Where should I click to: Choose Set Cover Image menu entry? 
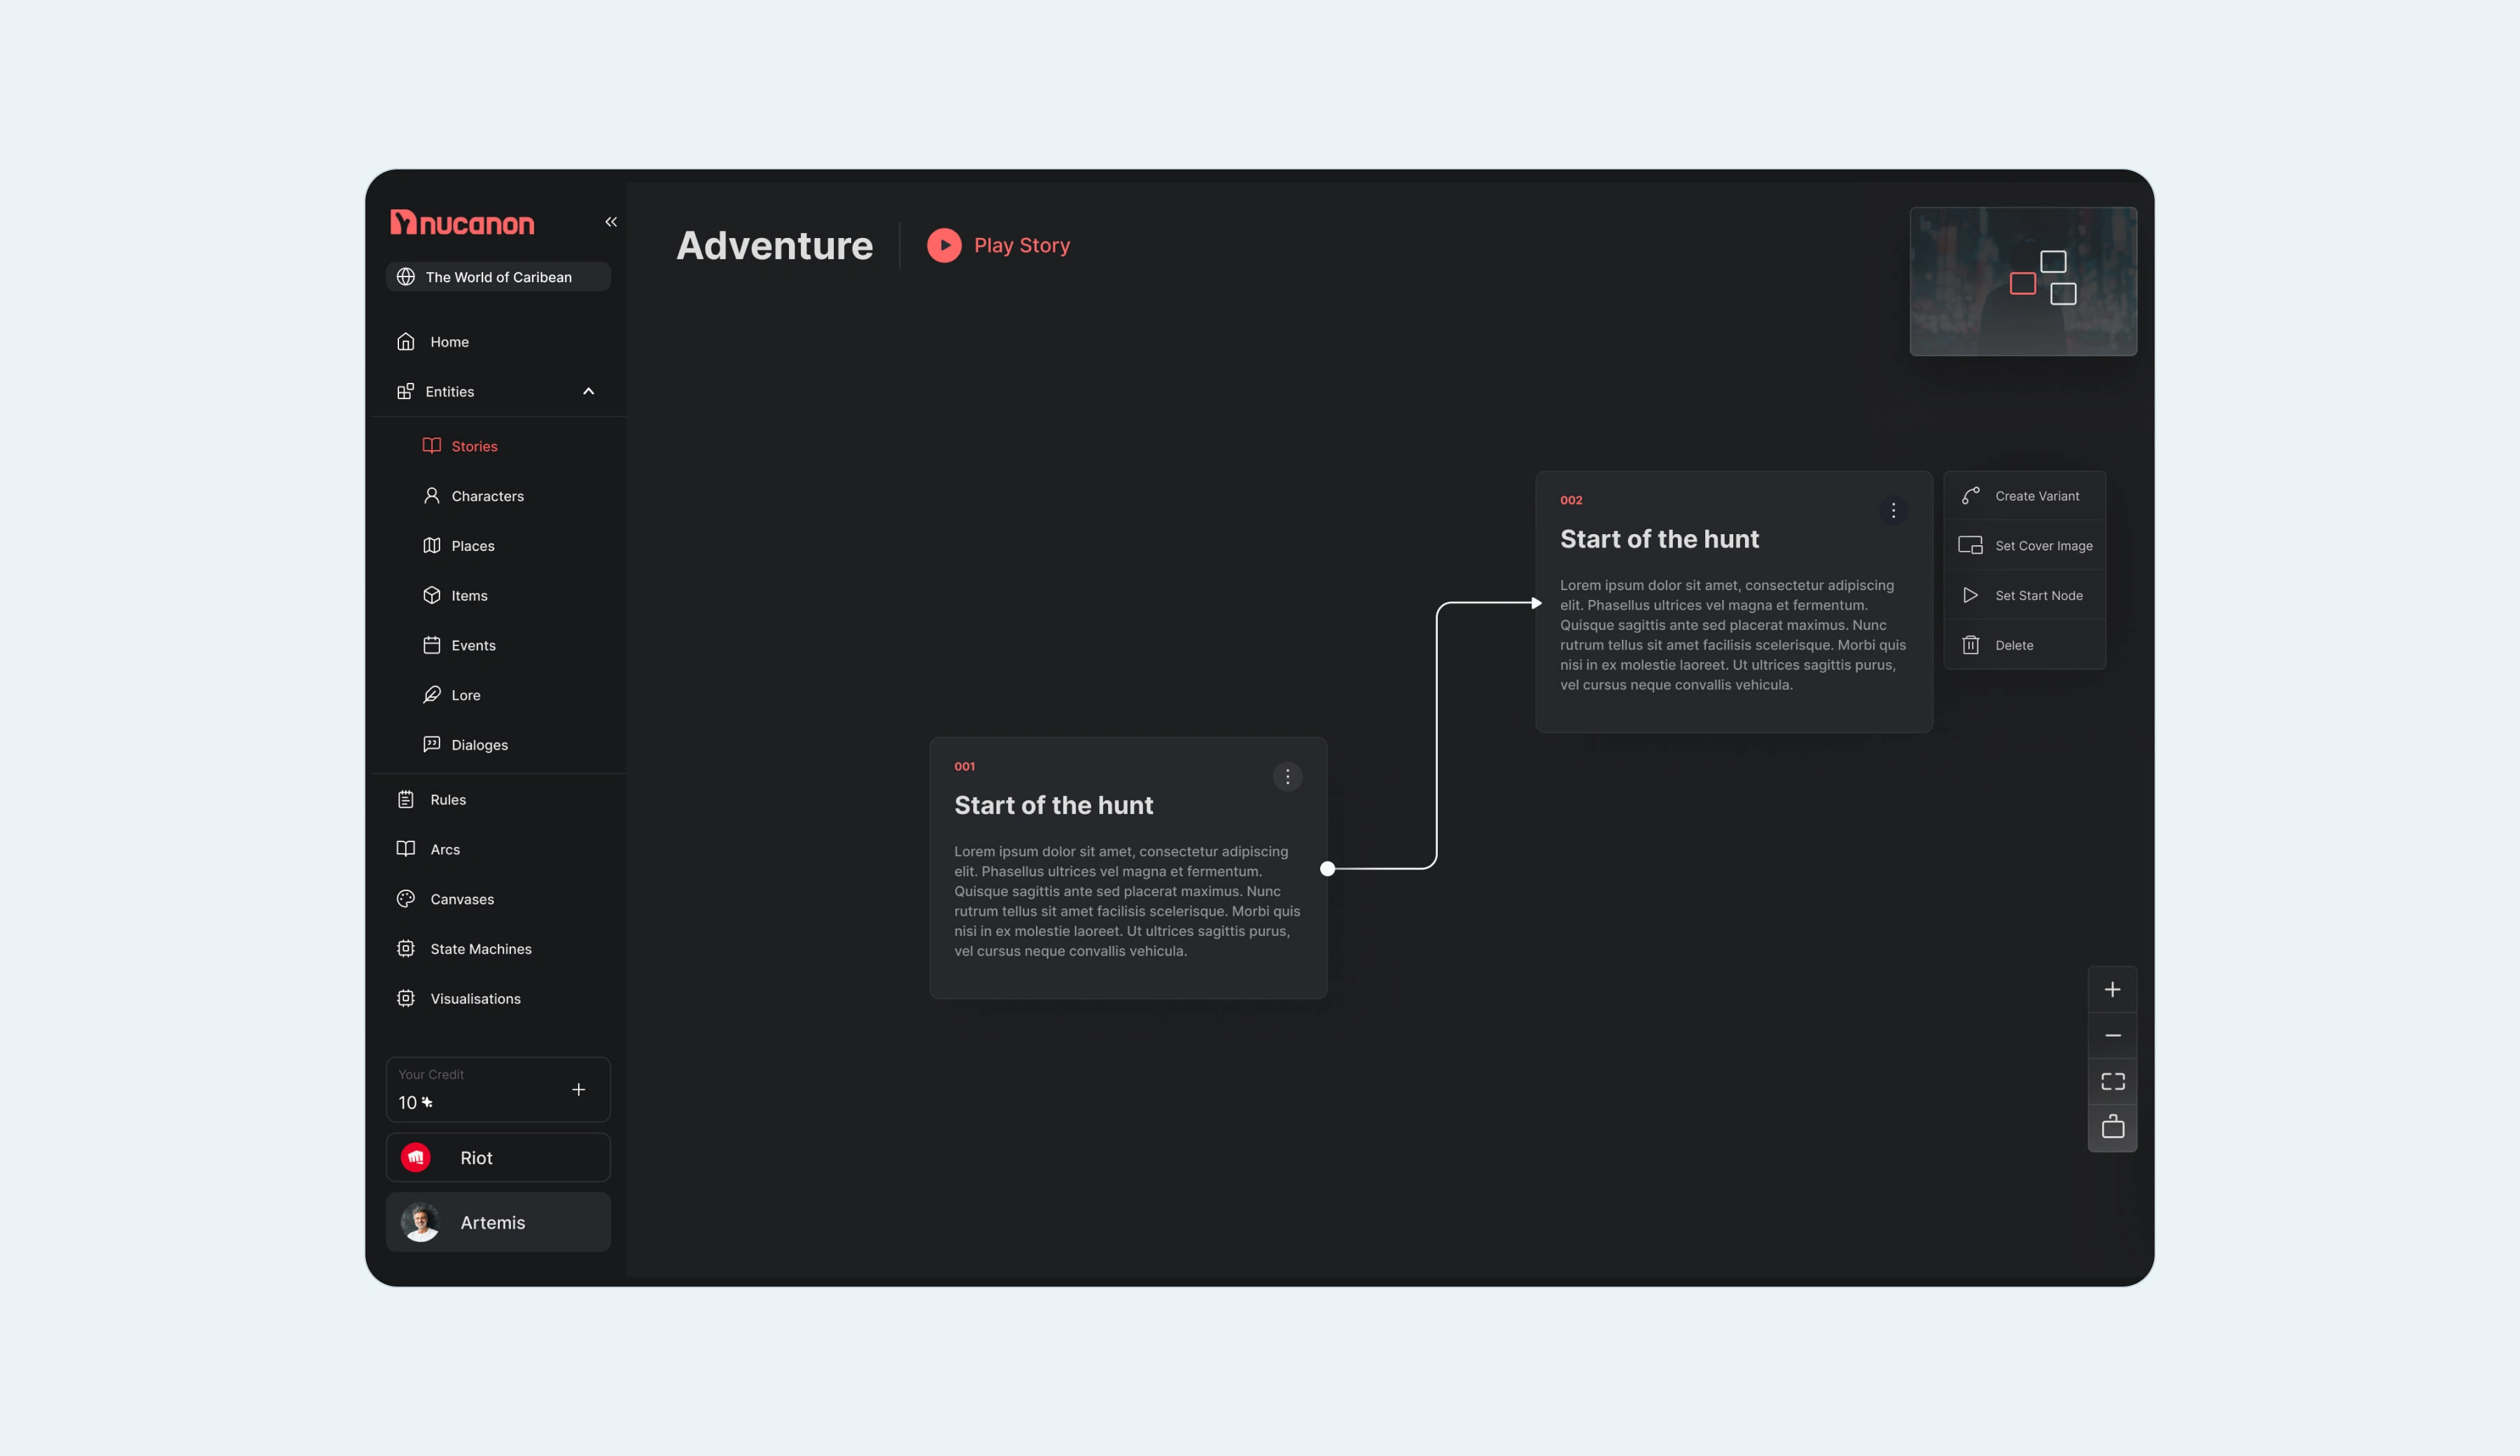click(2025, 546)
